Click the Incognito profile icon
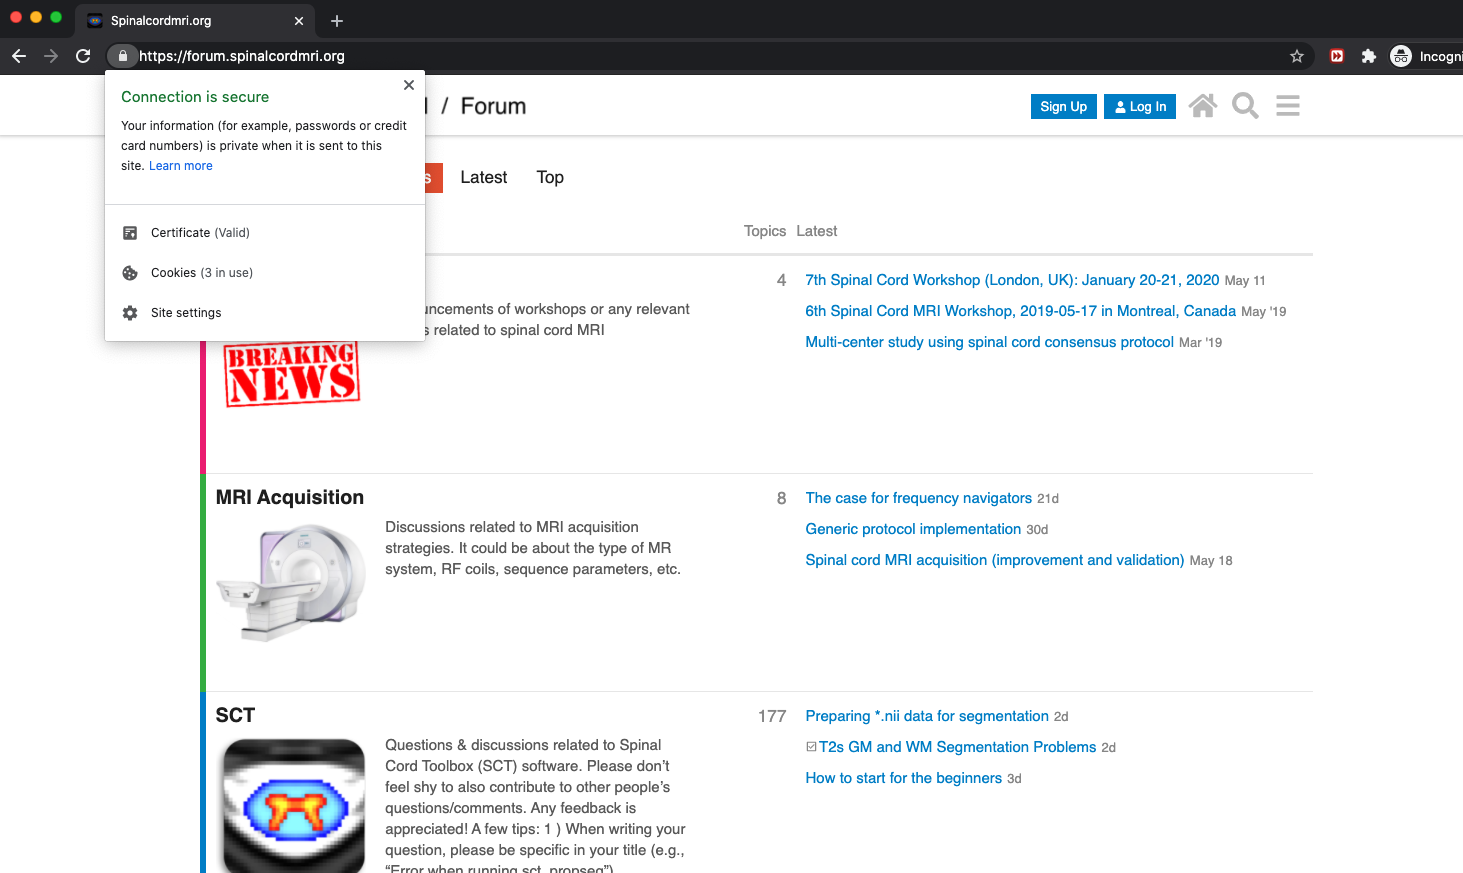Screen dimensions: 1463x873 tap(1401, 56)
